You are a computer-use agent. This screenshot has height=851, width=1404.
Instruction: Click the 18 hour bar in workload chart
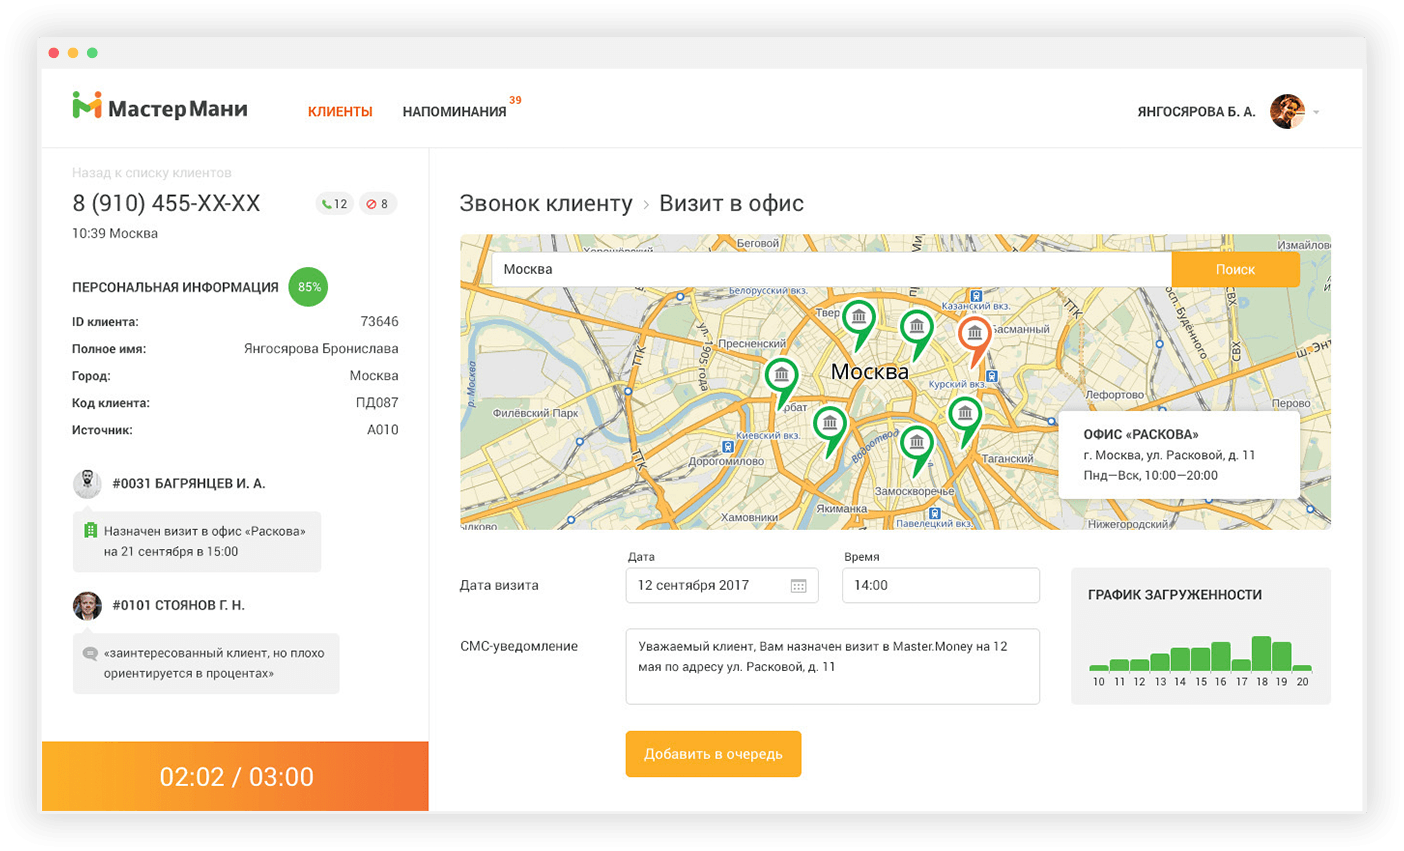pos(1260,653)
